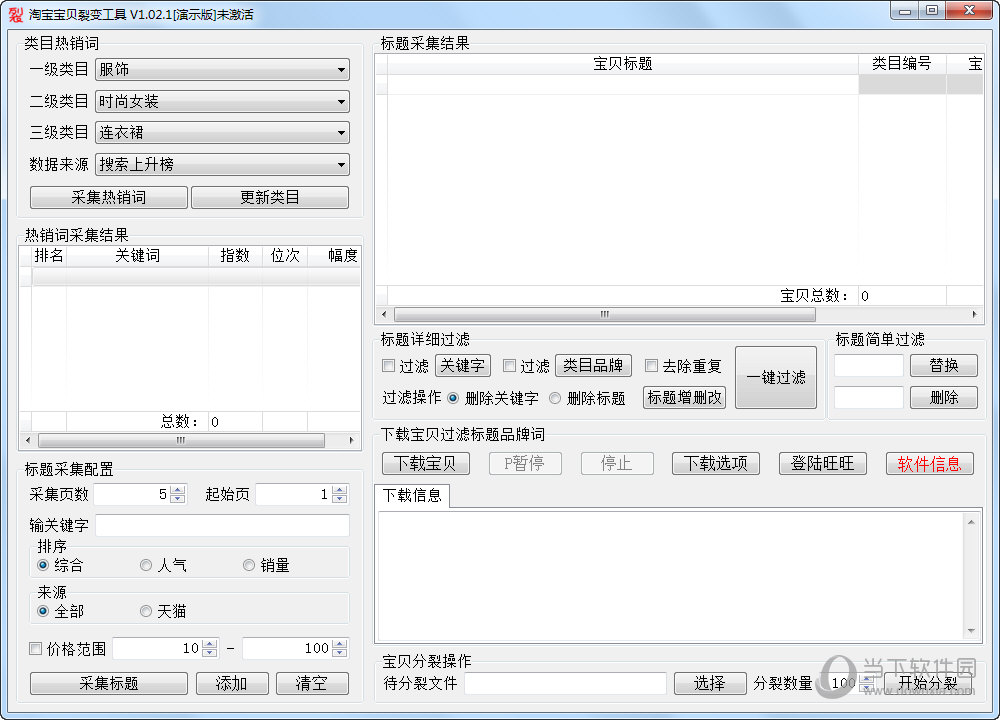Click the 替换 button
Screen dimensions: 1000x720
pos(944,366)
